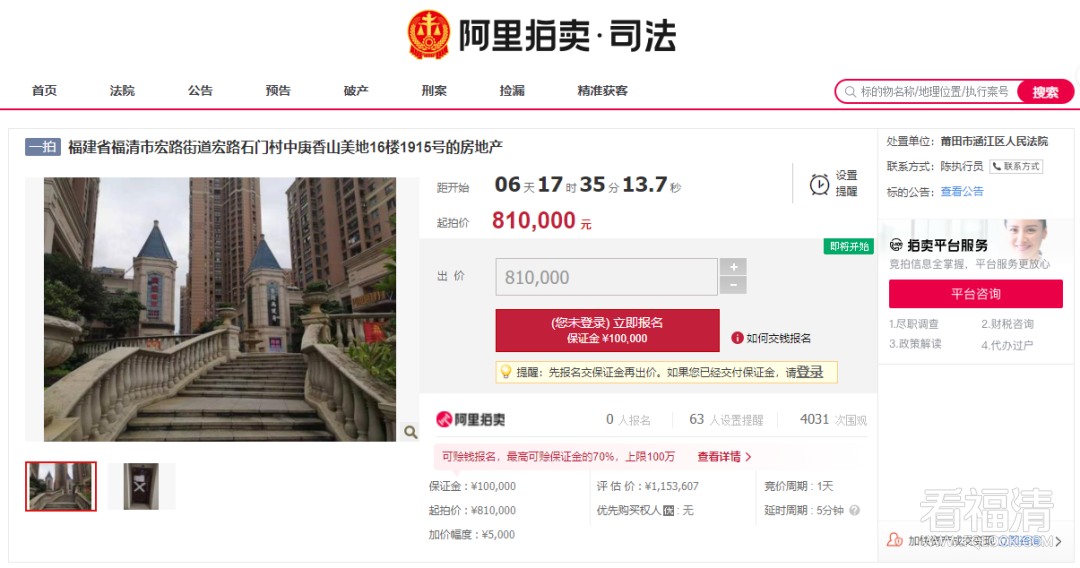Click the 平台咨询 consultation button
Screen dimensions: 1080x568
975,294
